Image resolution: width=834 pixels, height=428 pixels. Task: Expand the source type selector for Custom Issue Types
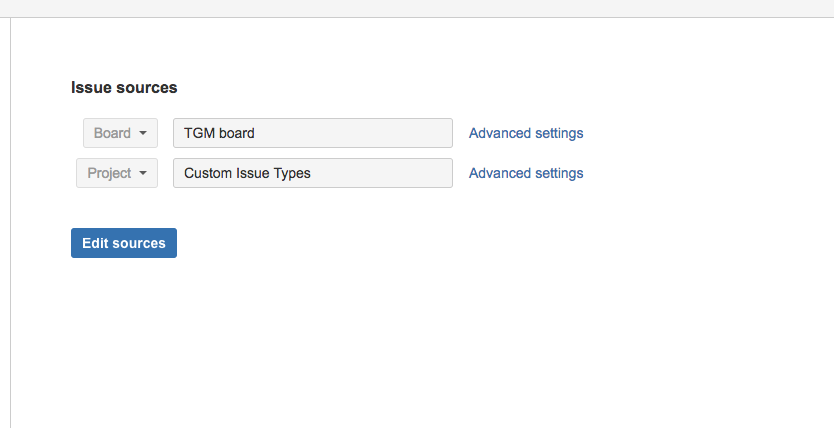click(116, 173)
